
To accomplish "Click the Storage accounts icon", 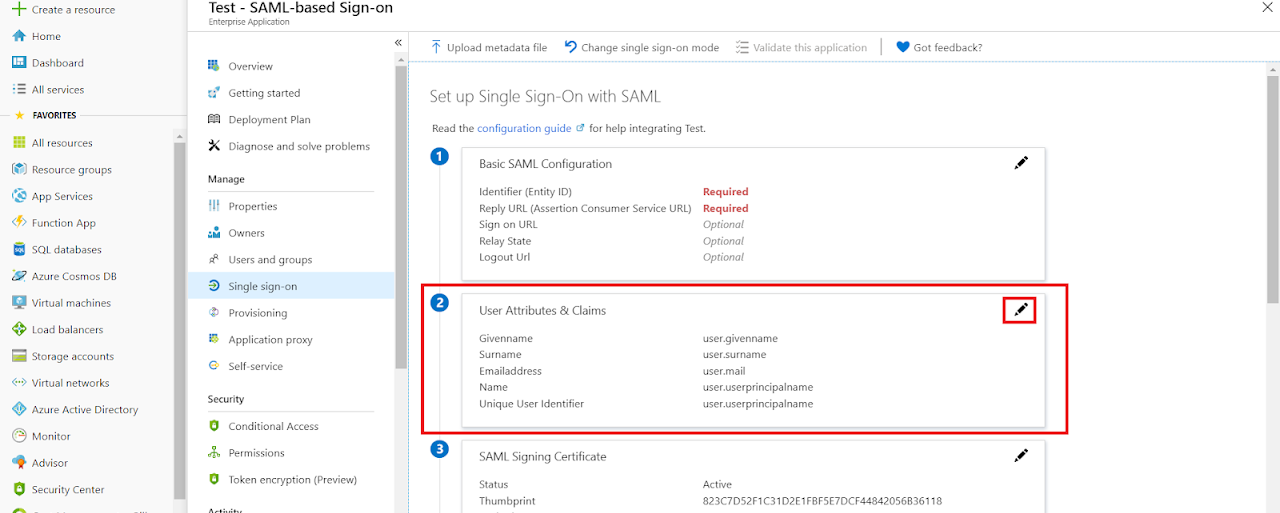I will (18, 356).
